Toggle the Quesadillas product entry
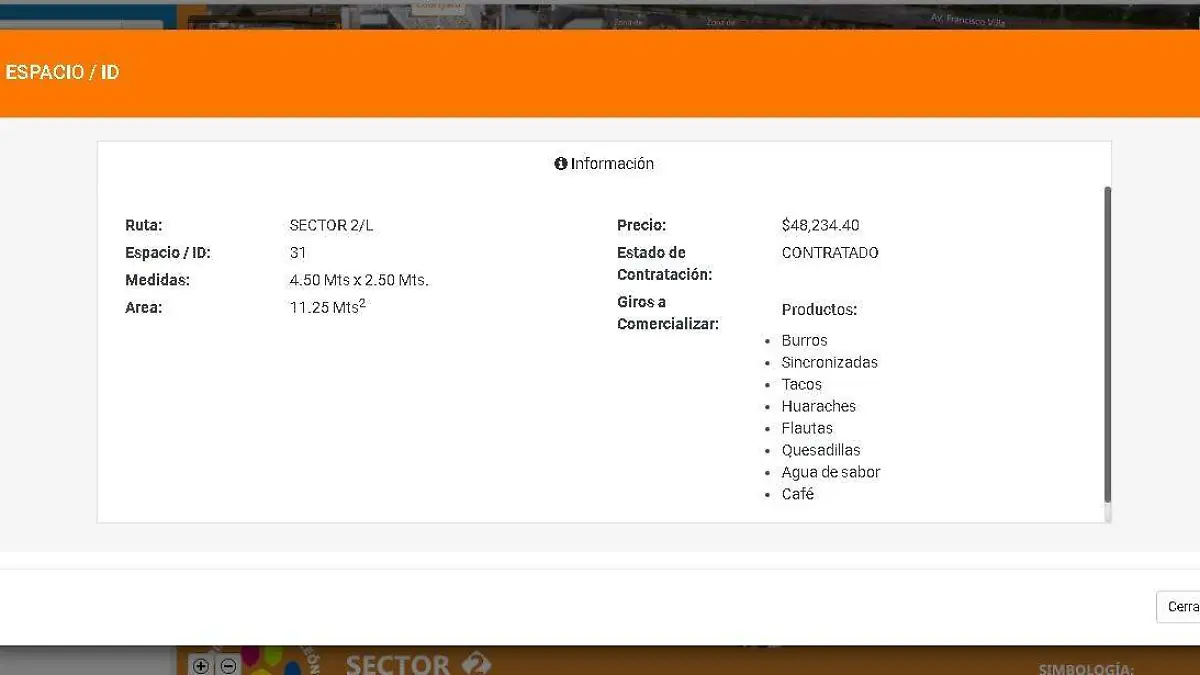This screenshot has width=1200, height=675. click(x=821, y=450)
